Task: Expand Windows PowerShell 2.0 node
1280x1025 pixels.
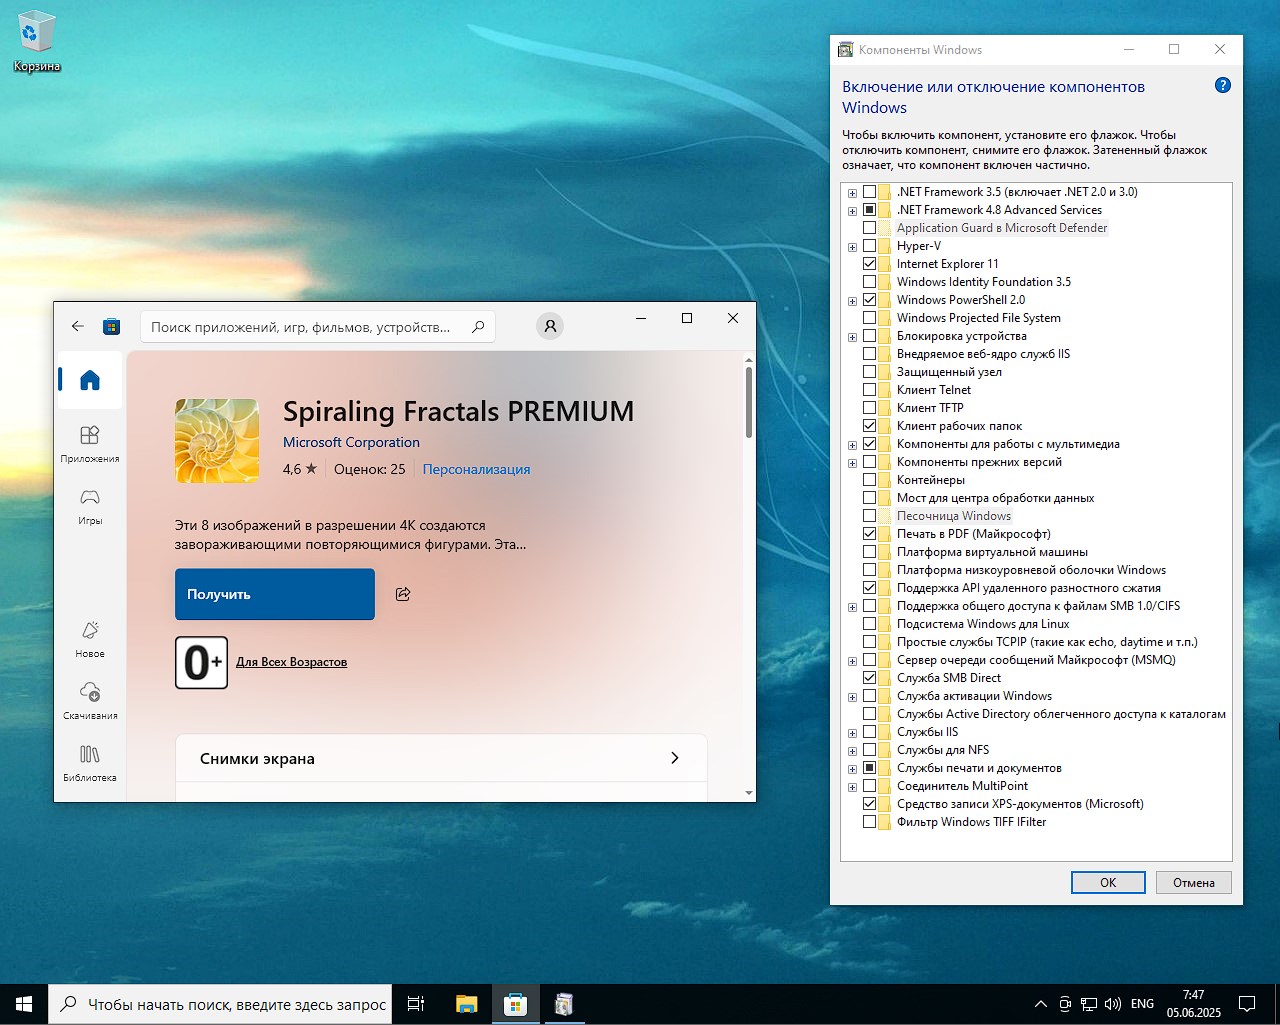Action: [x=852, y=301]
